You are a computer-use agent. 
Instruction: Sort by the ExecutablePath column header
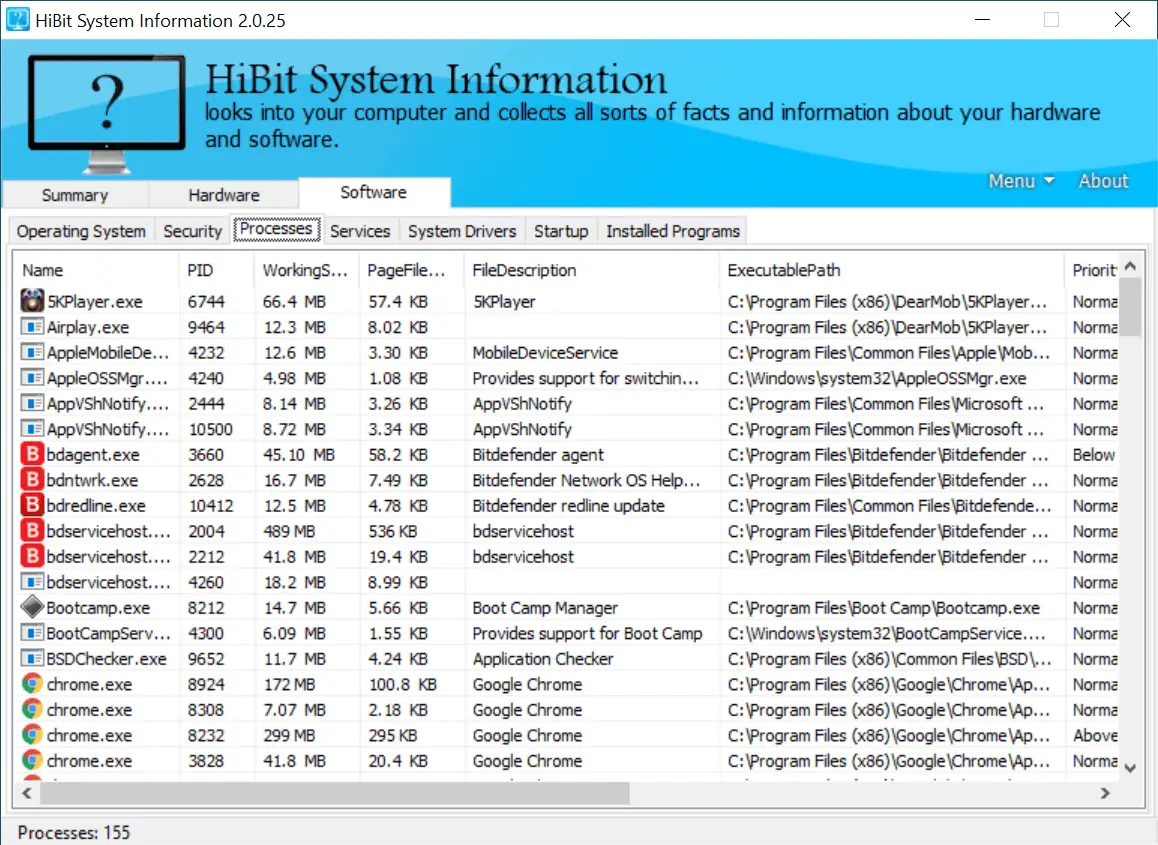point(891,270)
